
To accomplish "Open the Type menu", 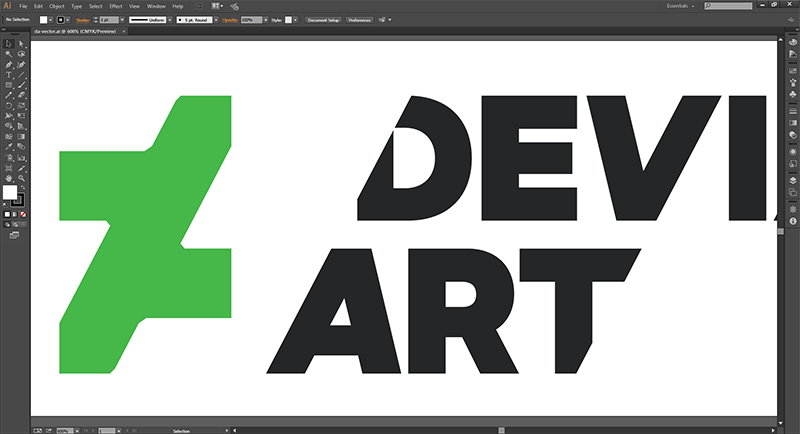I will [77, 6].
